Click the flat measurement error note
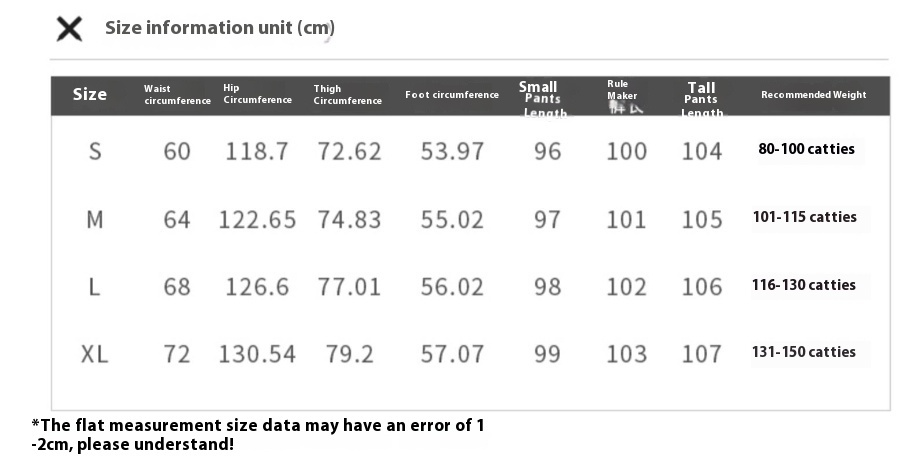 coord(258,435)
